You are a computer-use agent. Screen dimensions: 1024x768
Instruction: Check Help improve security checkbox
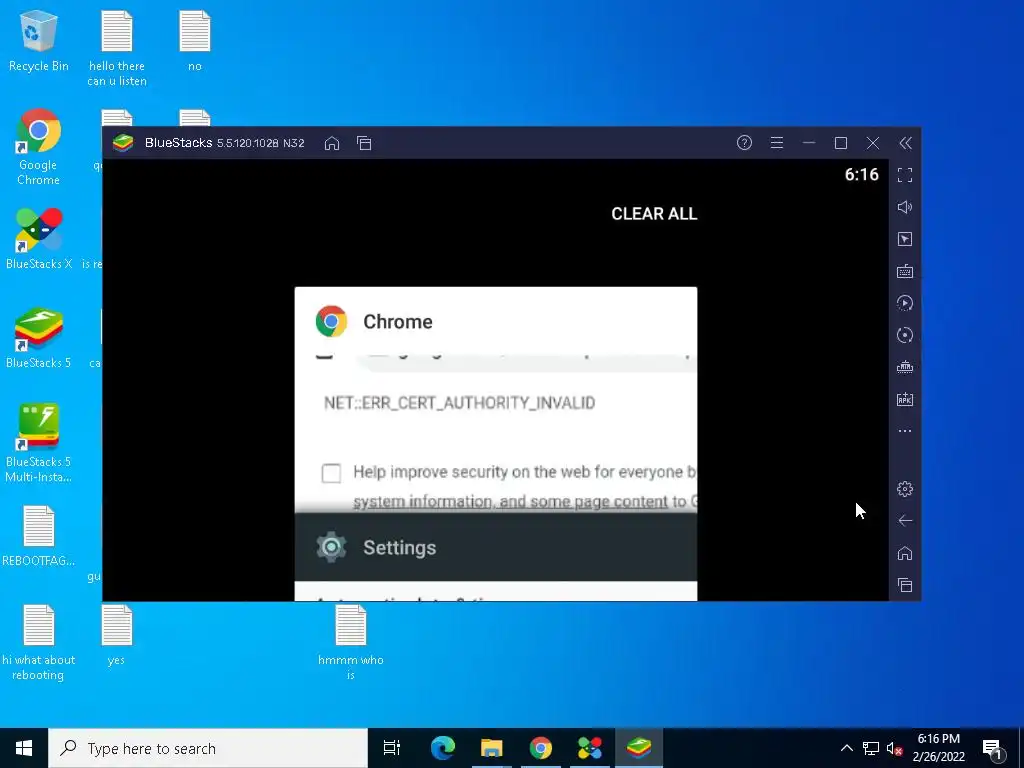pyautogui.click(x=331, y=473)
